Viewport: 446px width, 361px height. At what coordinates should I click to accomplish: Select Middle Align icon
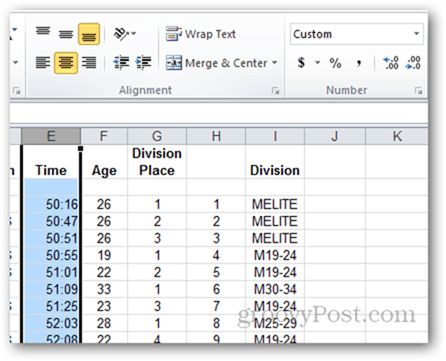[66, 34]
